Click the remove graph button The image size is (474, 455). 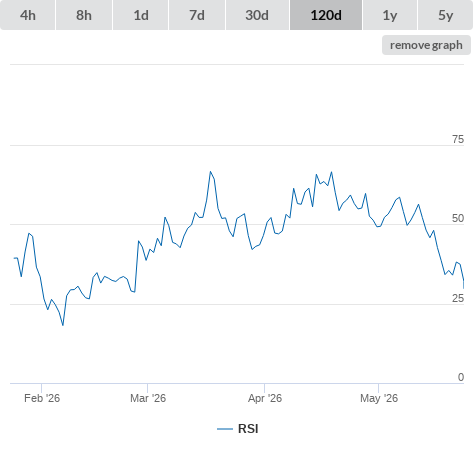pyautogui.click(x=426, y=45)
